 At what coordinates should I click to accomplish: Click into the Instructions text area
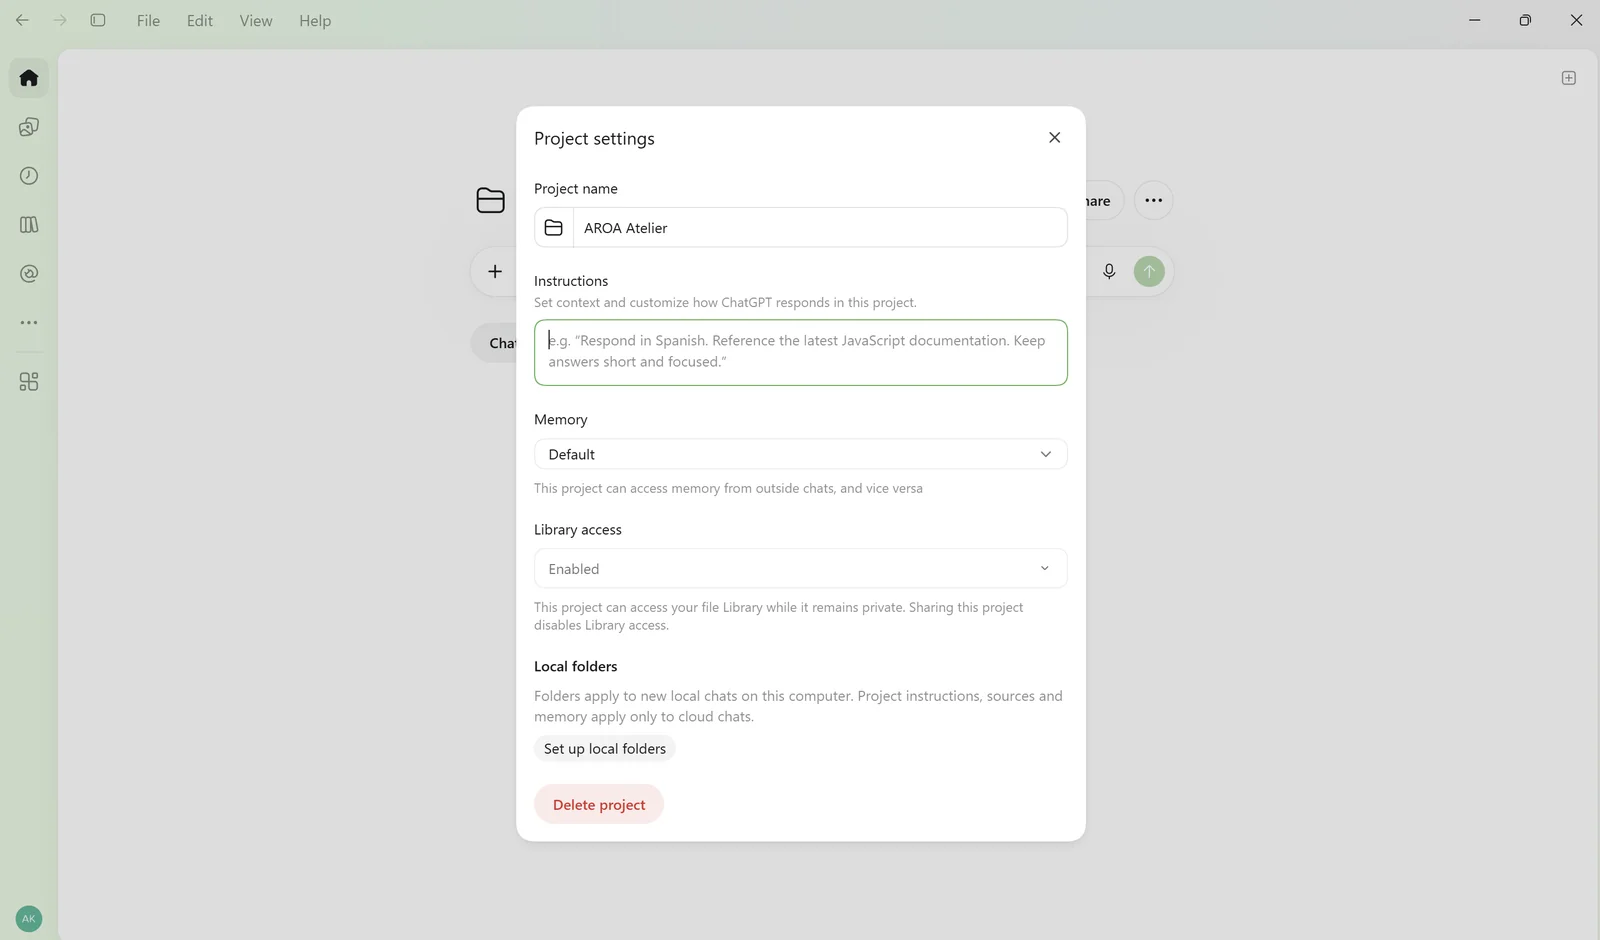click(x=801, y=352)
